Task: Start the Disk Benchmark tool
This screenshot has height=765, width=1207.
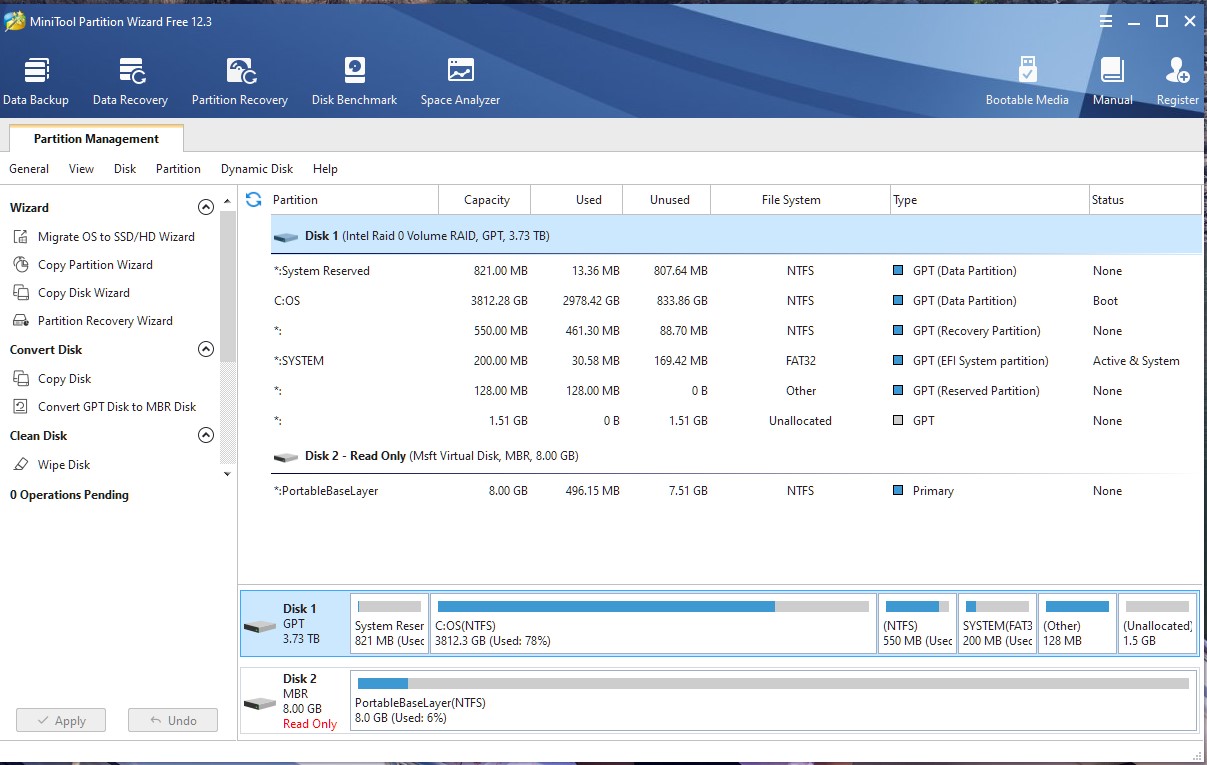Action: pos(354,82)
